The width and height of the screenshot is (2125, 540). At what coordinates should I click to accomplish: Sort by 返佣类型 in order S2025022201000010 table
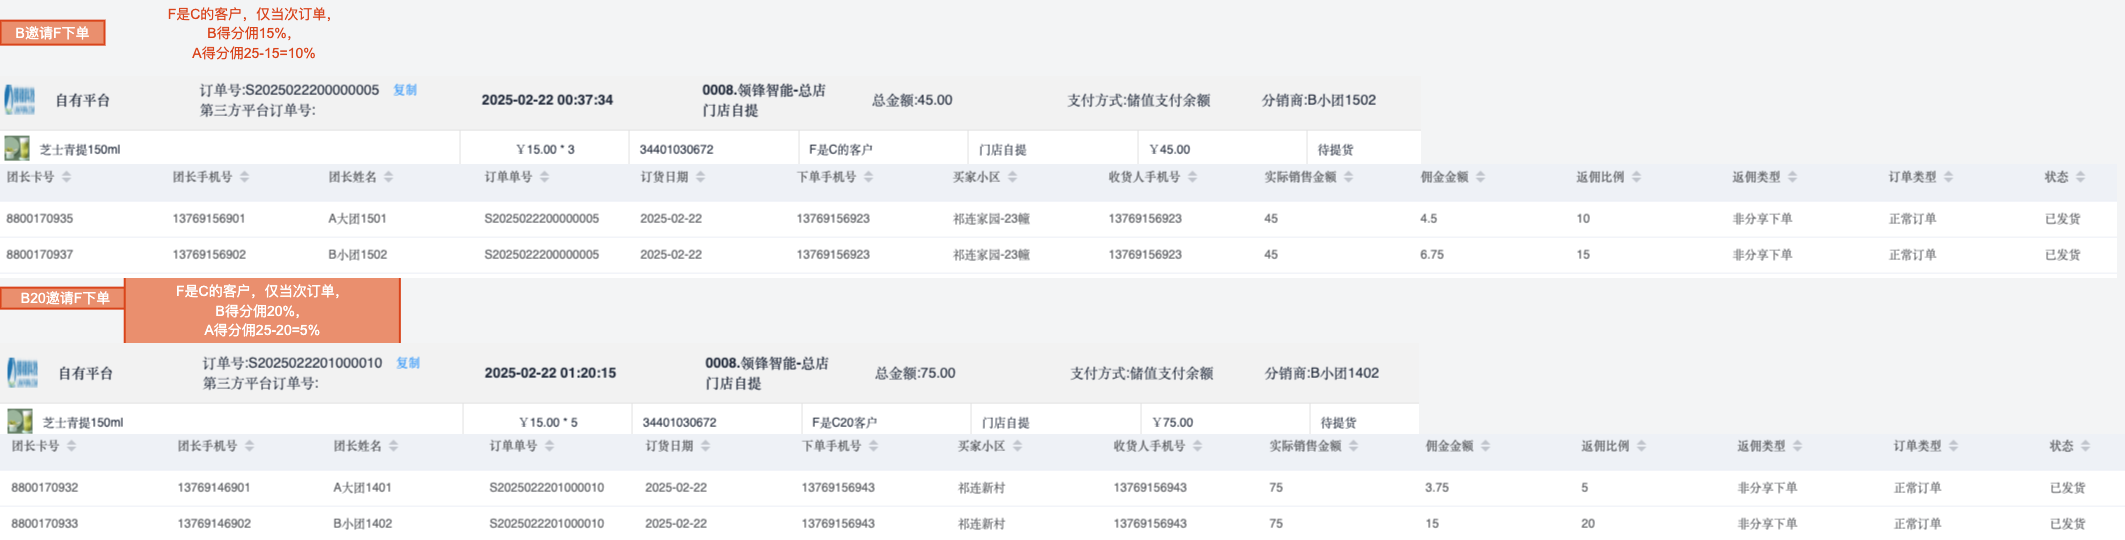(1798, 446)
